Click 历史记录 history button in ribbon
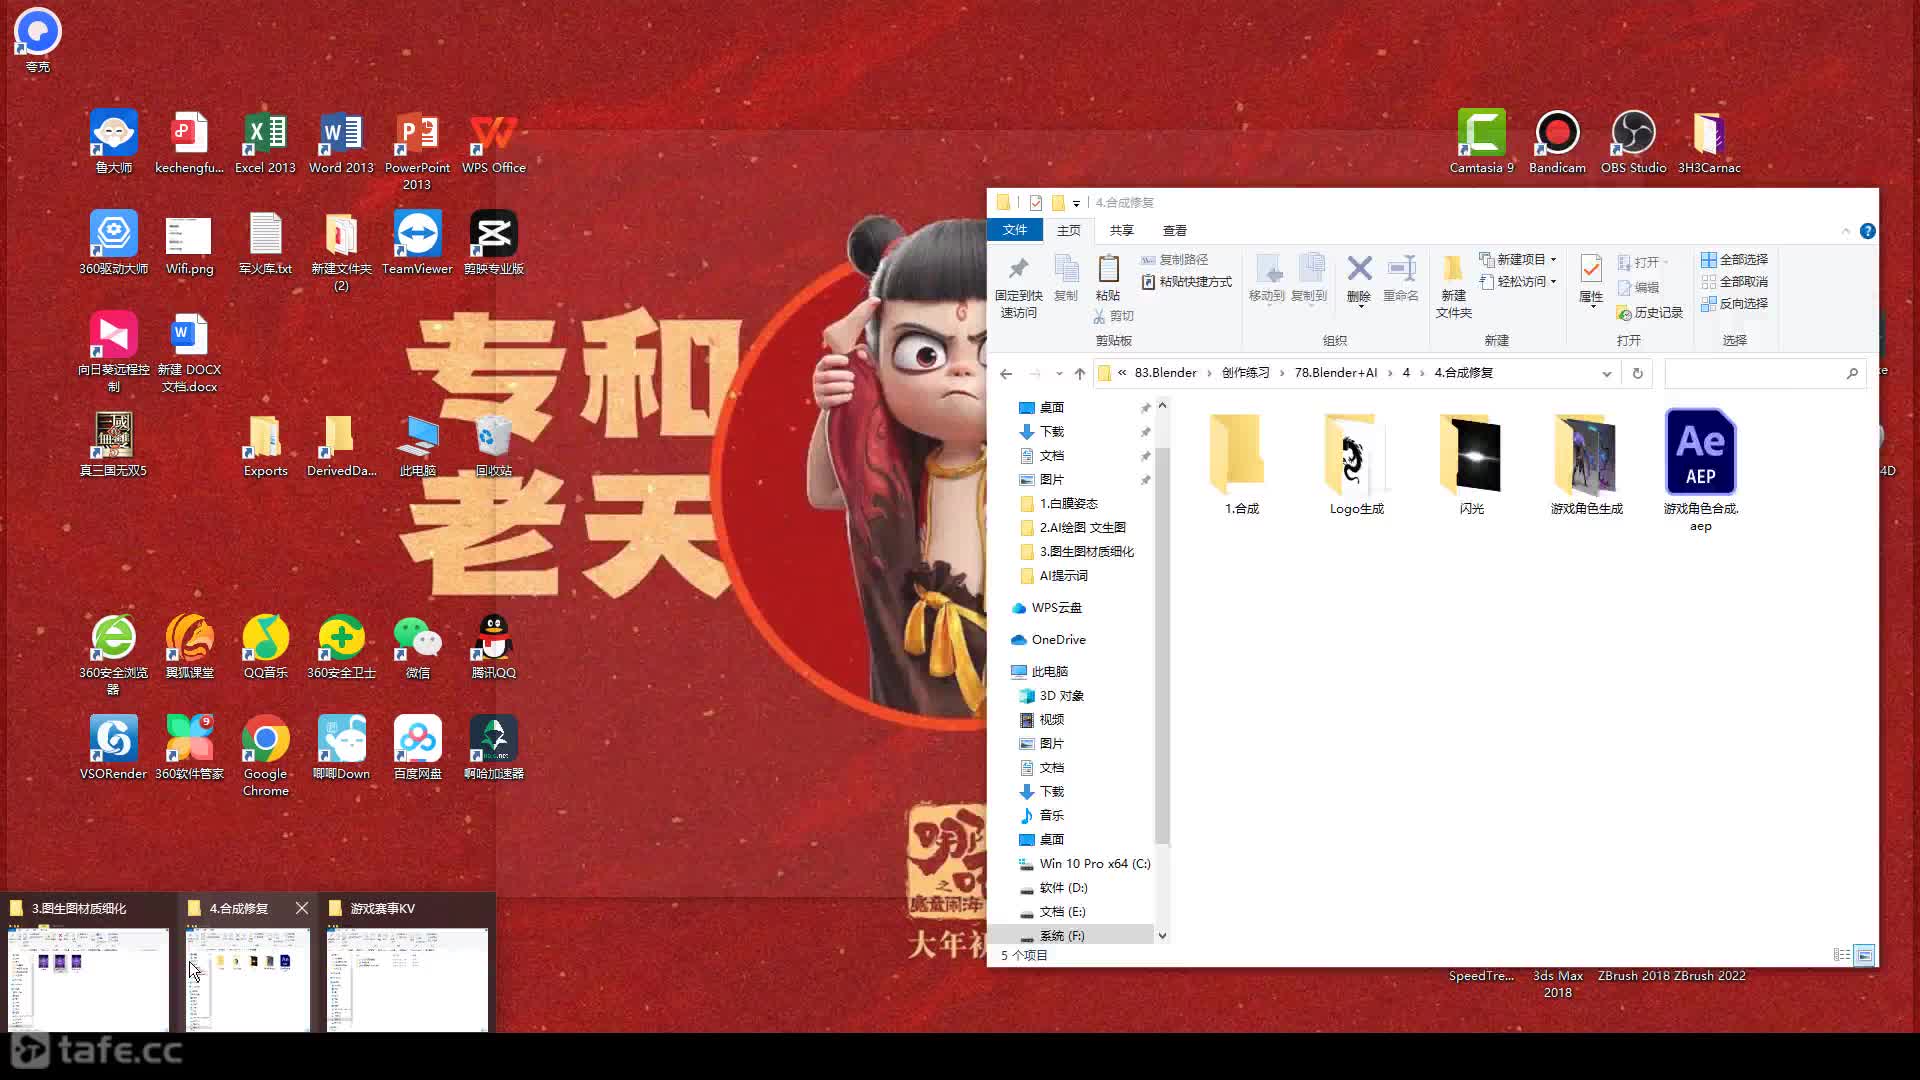The image size is (1920, 1080). pyautogui.click(x=1650, y=313)
